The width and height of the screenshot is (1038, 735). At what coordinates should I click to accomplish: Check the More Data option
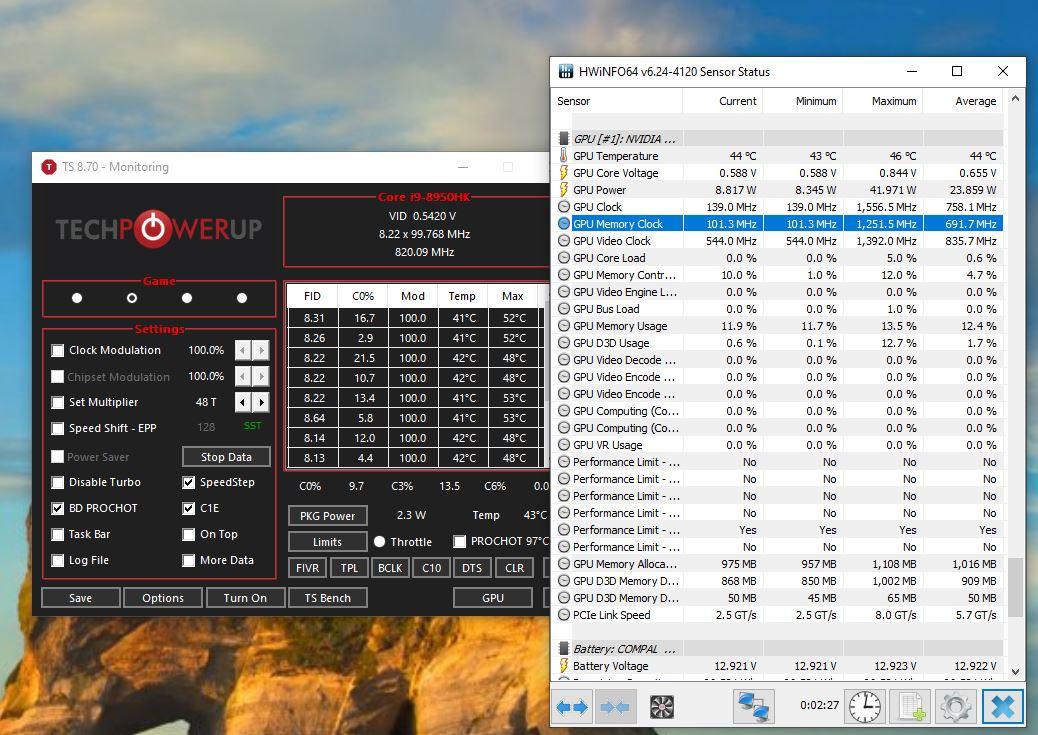pyautogui.click(x=189, y=561)
